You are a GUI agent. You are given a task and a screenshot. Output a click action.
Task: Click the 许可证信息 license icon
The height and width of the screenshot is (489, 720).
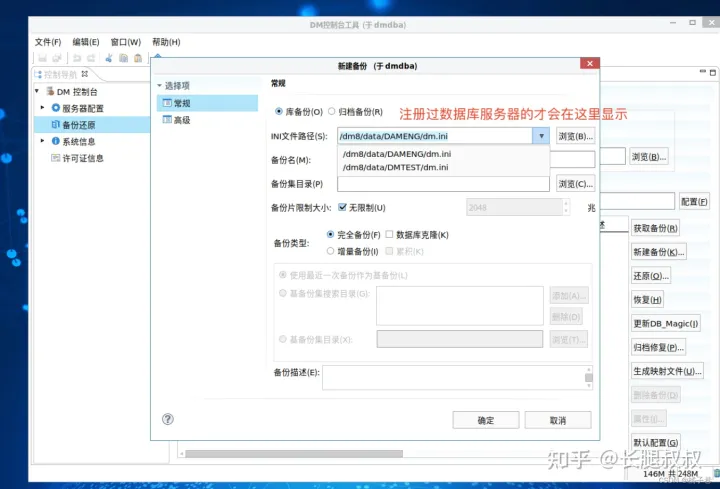[56, 158]
